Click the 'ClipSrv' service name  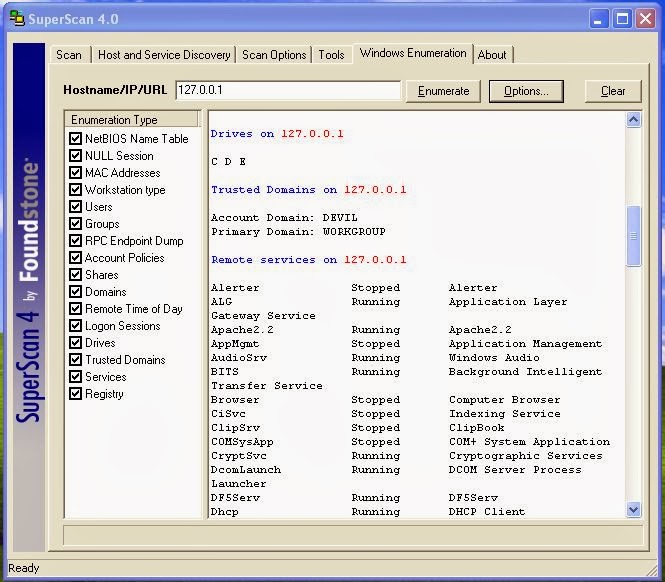click(235, 428)
